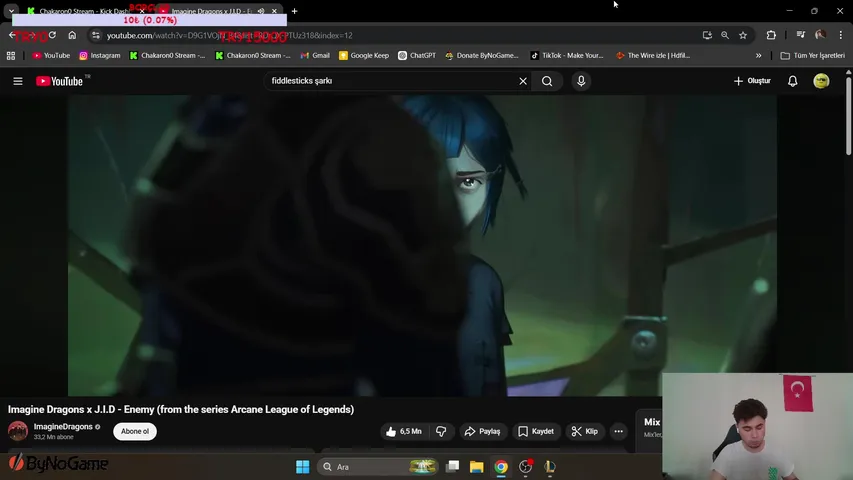Clear the search text with X icon

(x=523, y=81)
